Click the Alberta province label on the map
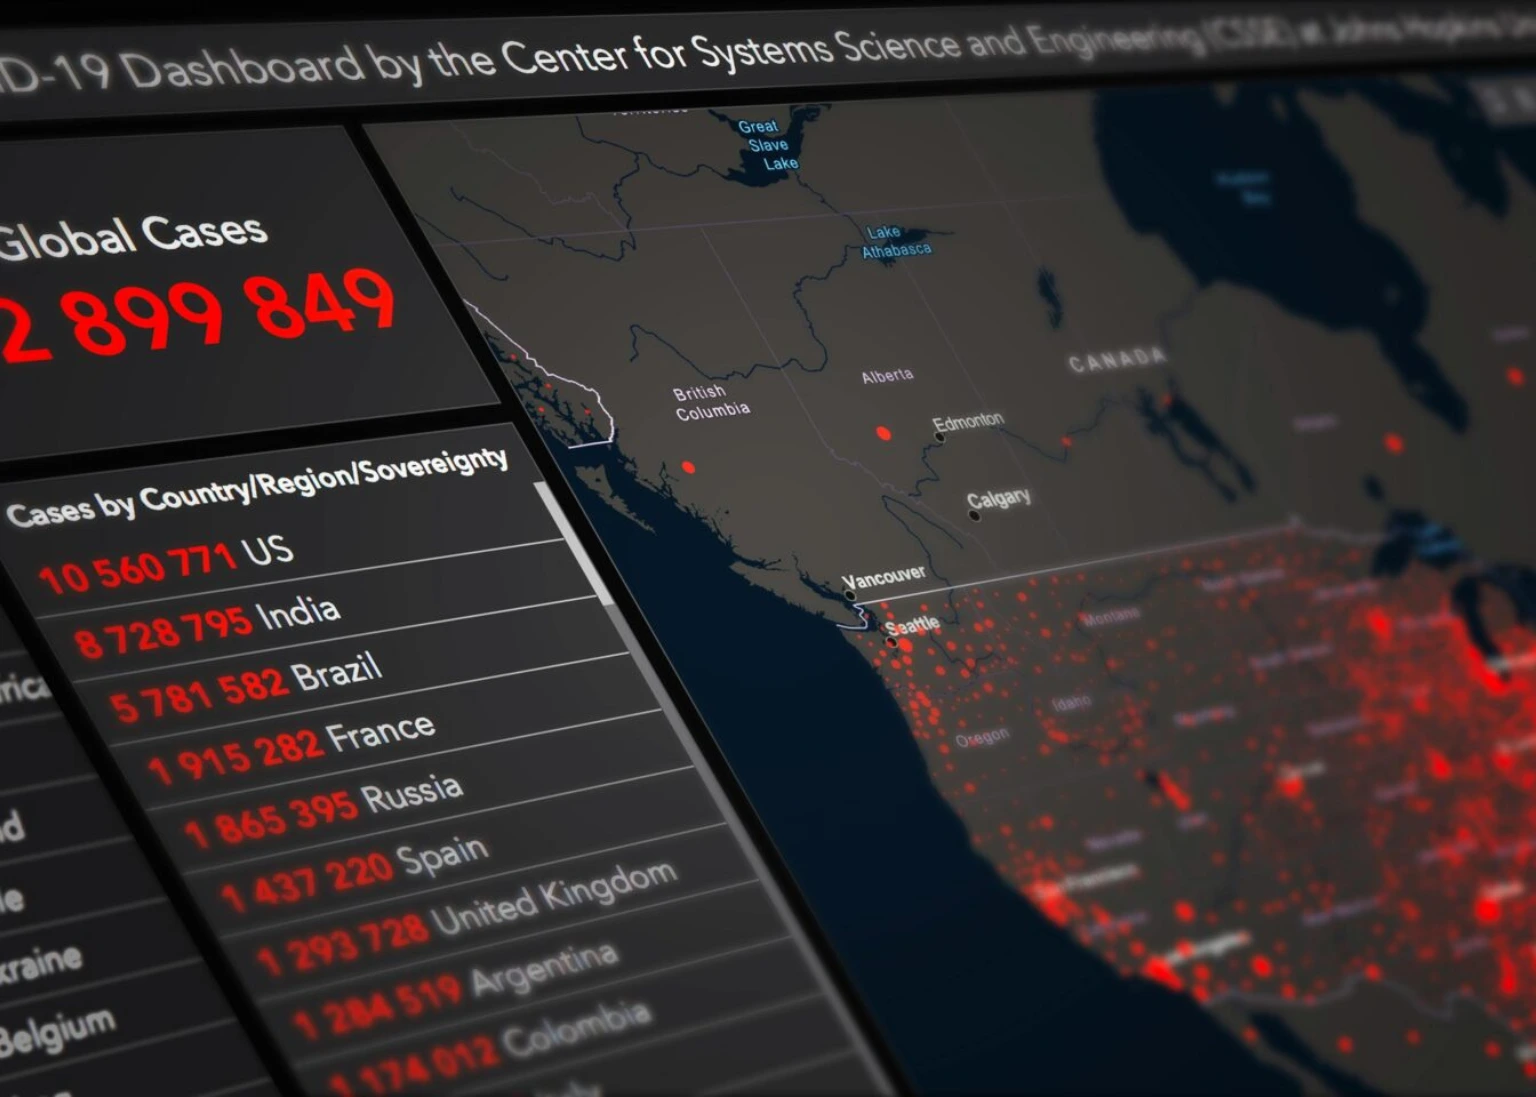The width and height of the screenshot is (1536, 1097). coord(887,376)
